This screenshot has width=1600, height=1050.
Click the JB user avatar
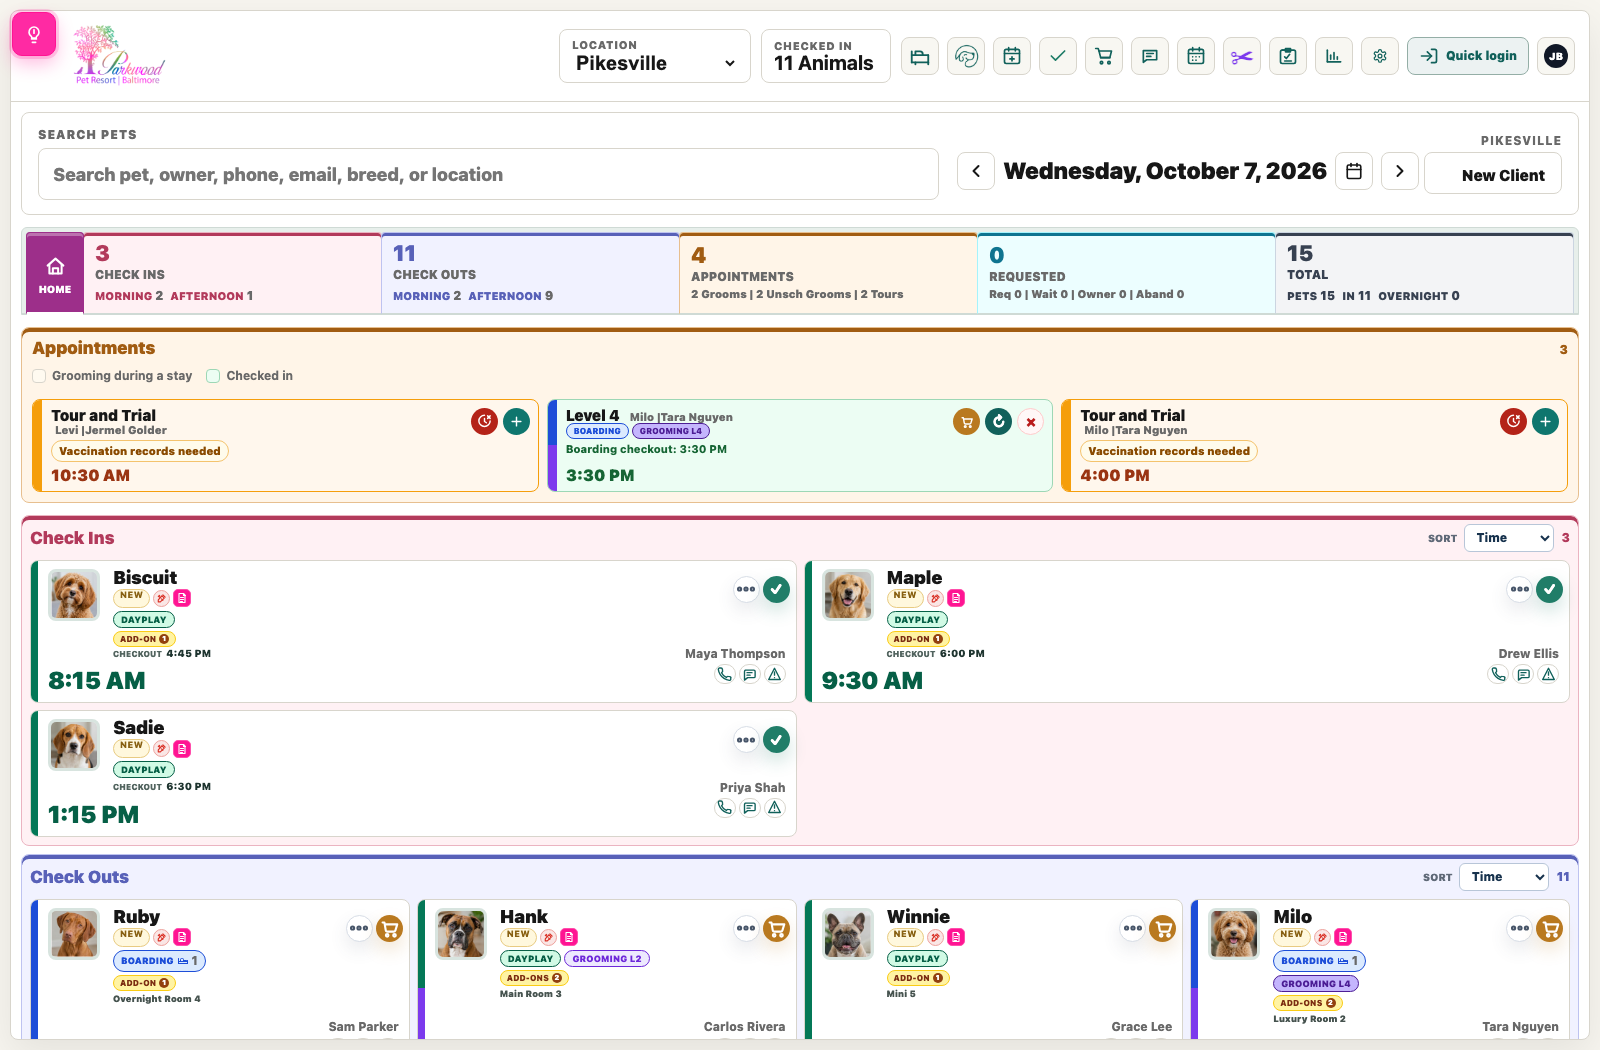click(x=1556, y=56)
